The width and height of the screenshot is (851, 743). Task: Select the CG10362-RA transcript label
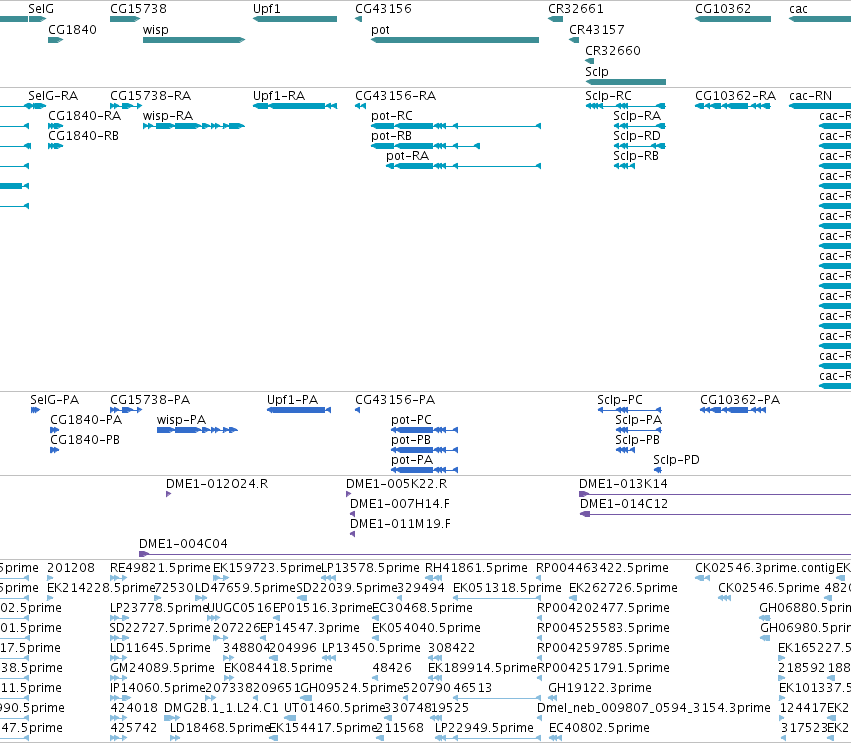click(x=735, y=96)
